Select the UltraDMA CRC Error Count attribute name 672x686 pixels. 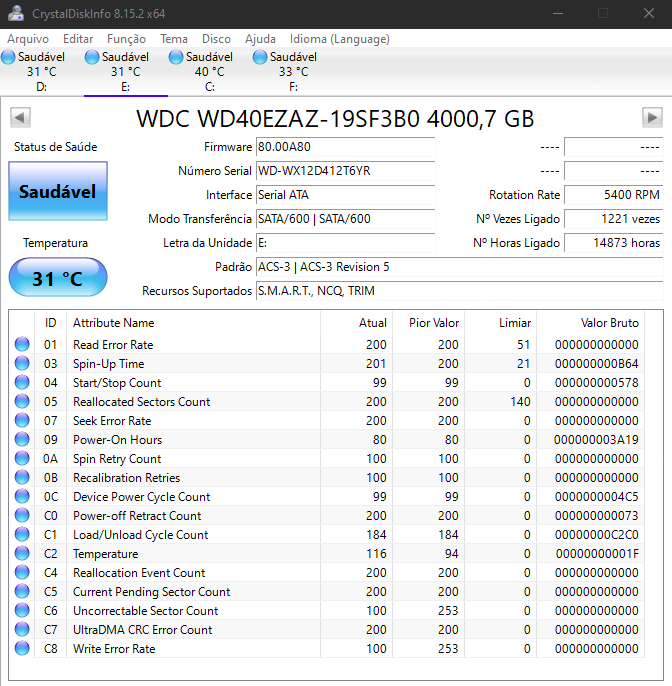click(x=142, y=630)
